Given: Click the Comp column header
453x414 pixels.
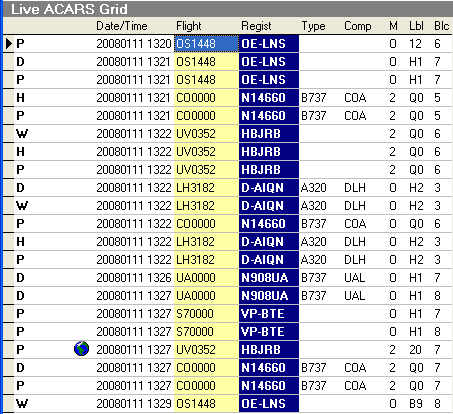Looking at the screenshot, I should pyautogui.click(x=358, y=26).
